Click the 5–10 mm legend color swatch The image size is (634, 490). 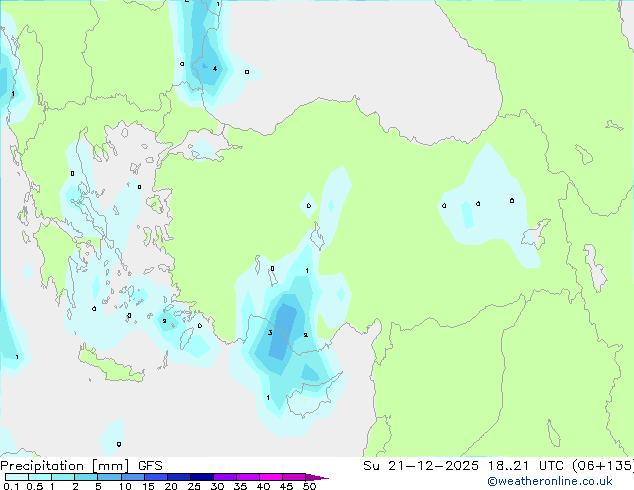pyautogui.click(x=109, y=477)
